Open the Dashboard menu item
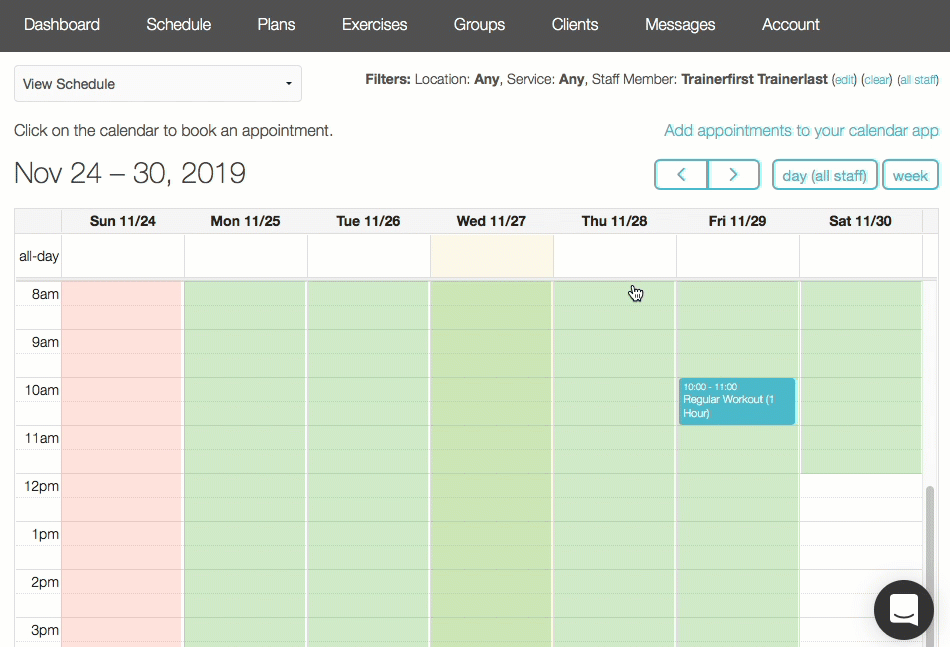Viewport: 950px width, 647px height. (x=62, y=25)
